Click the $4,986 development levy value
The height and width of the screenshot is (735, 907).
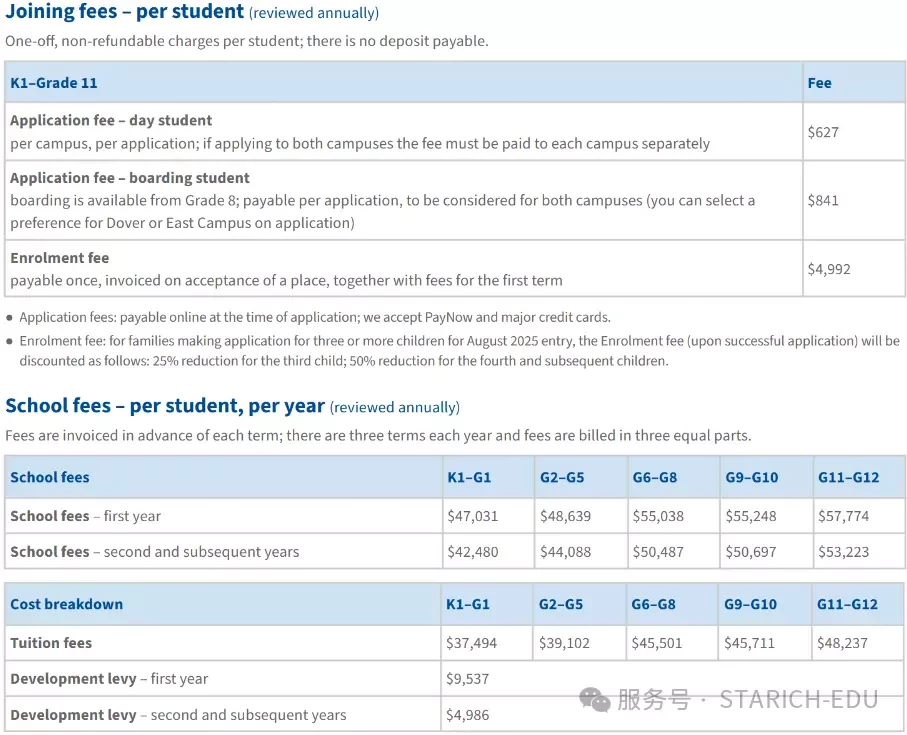(467, 715)
